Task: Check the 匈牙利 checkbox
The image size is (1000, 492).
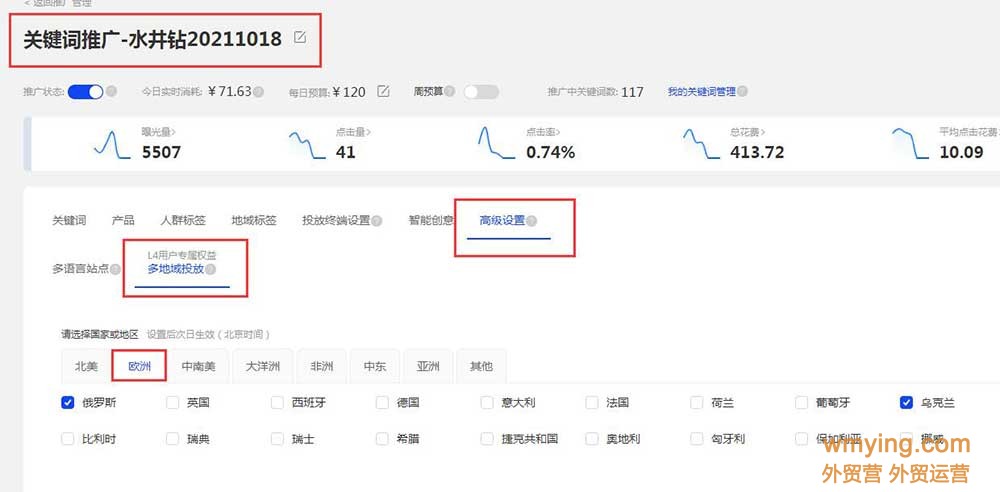Action: [x=696, y=439]
